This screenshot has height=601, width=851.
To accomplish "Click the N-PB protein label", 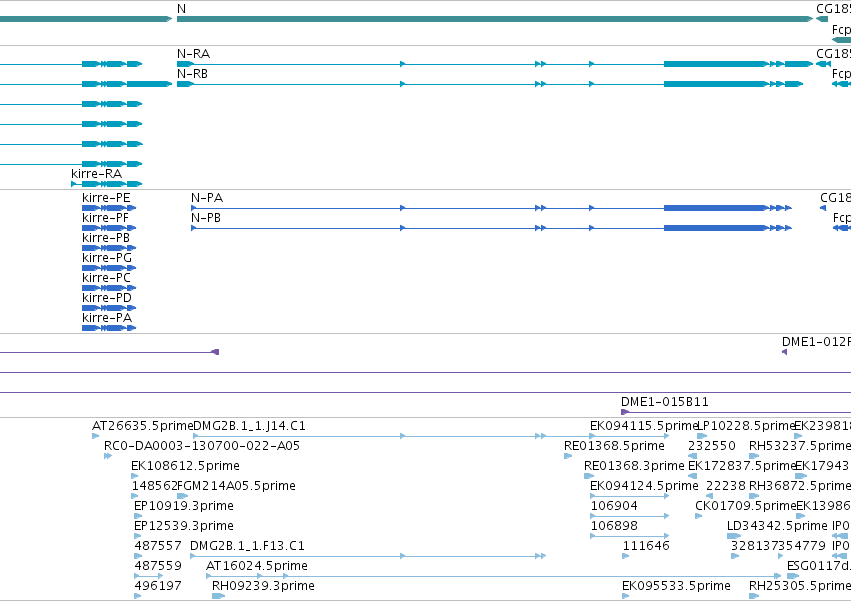I will tap(206, 218).
